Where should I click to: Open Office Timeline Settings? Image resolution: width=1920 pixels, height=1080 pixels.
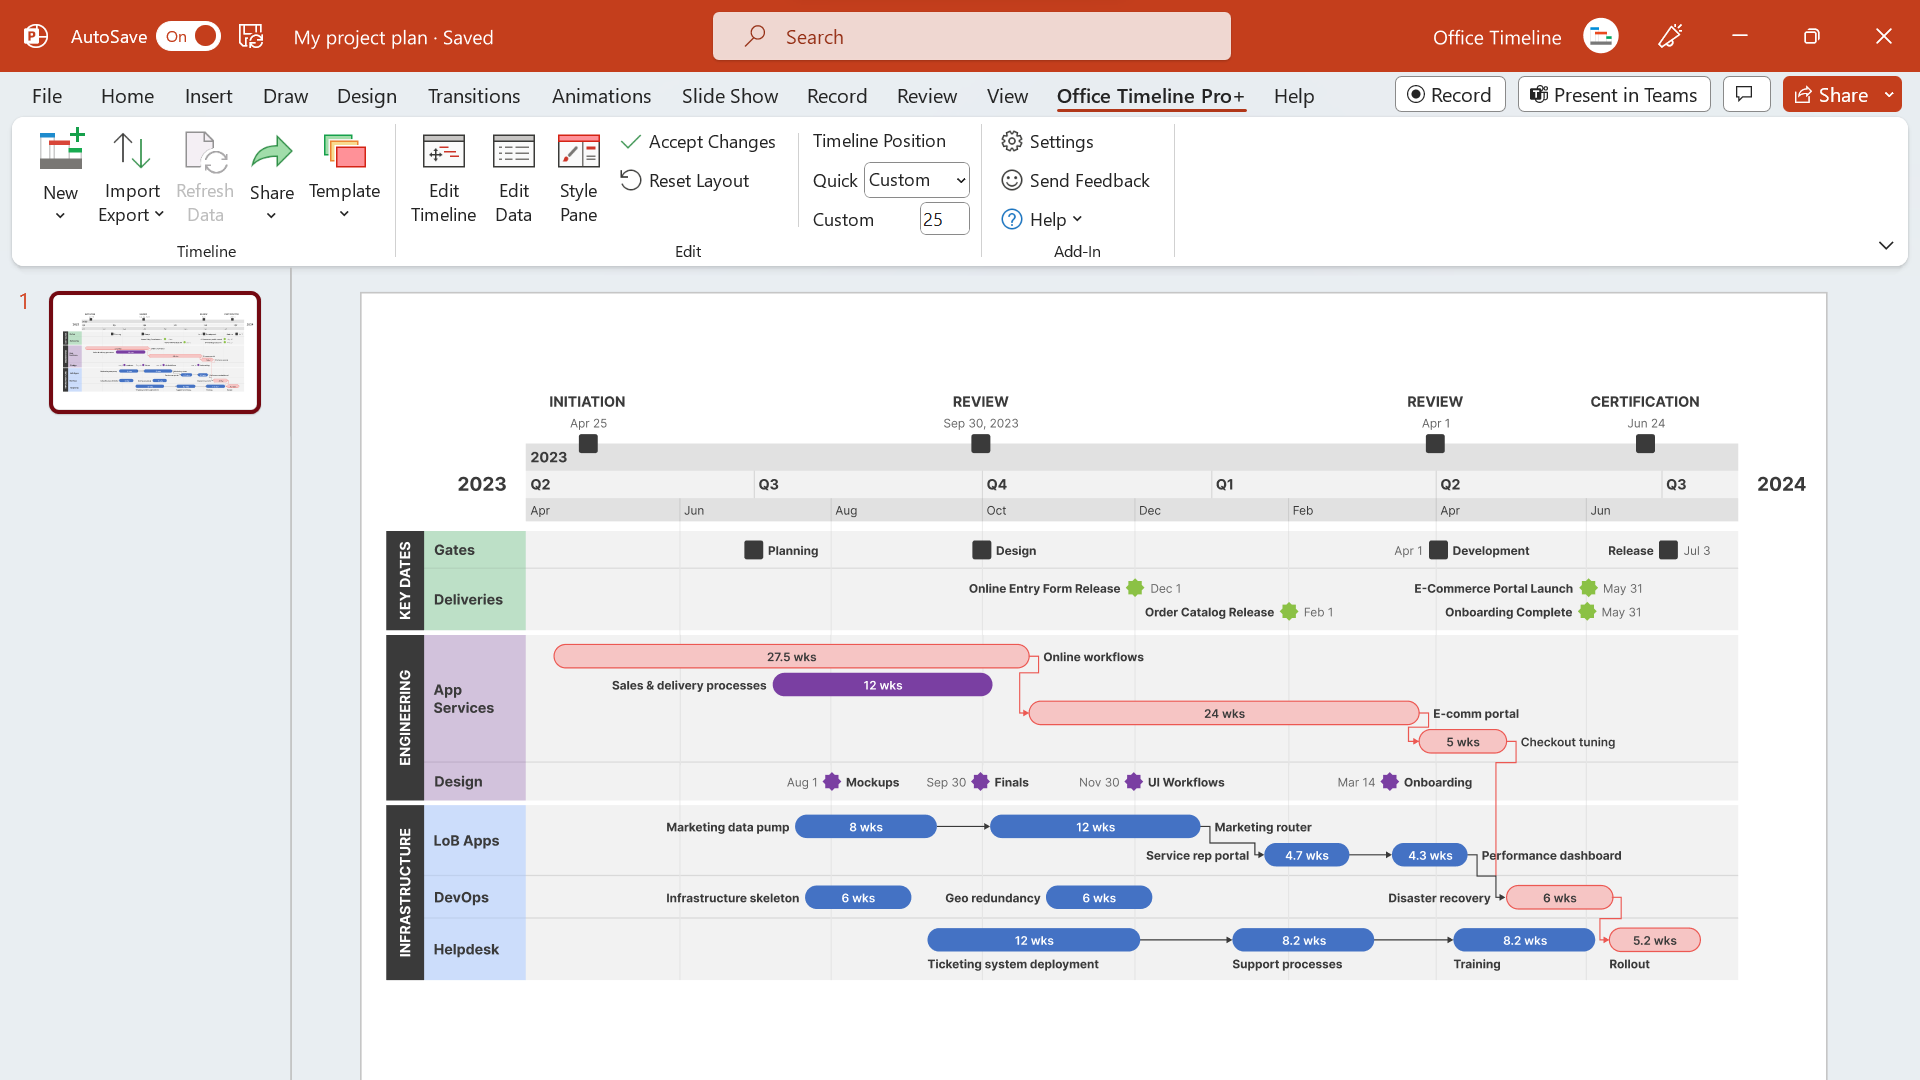(x=1047, y=141)
